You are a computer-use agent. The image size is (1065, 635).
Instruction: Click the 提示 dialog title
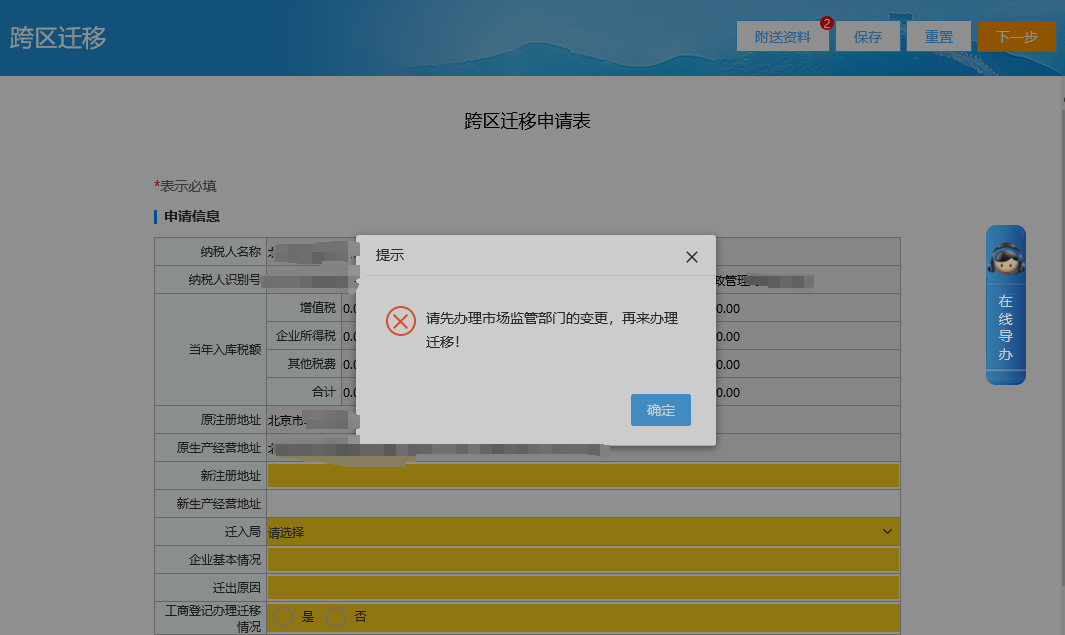click(390, 255)
